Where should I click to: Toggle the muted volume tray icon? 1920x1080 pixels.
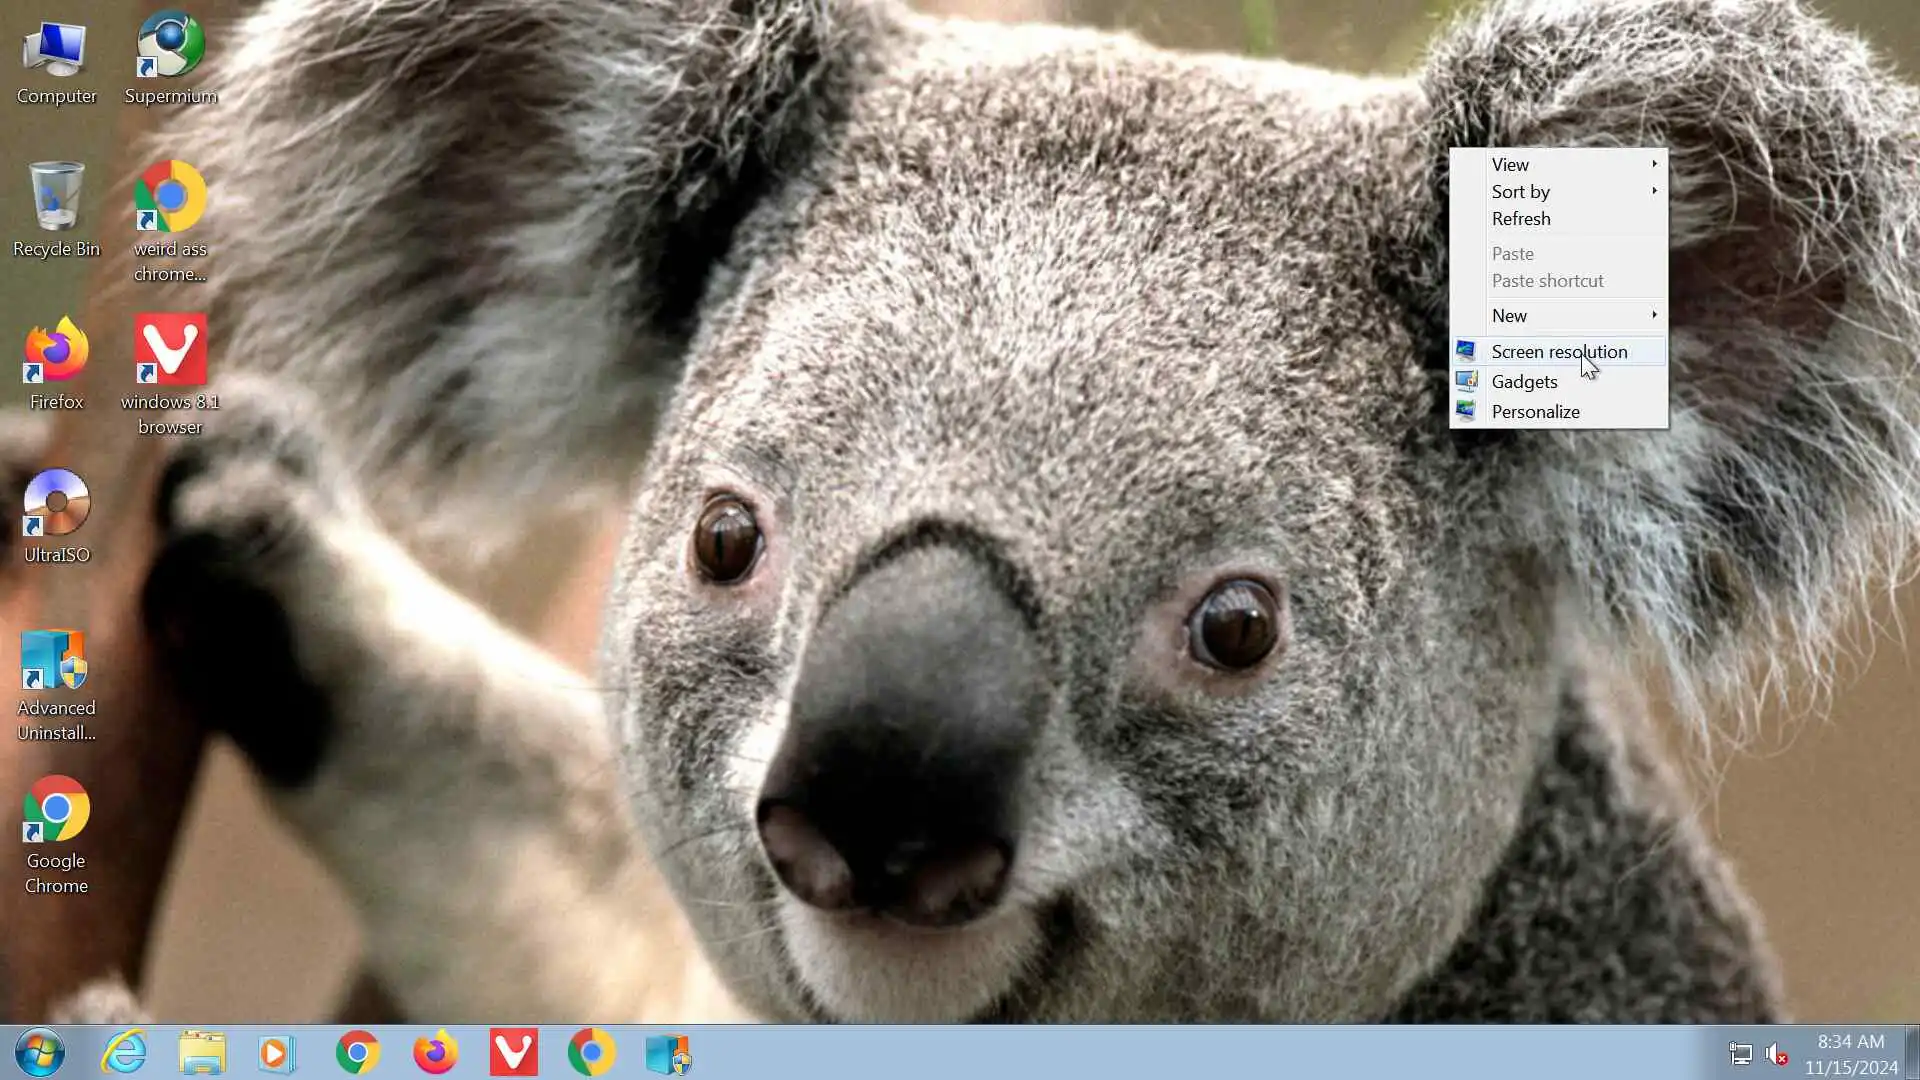click(x=1777, y=1053)
